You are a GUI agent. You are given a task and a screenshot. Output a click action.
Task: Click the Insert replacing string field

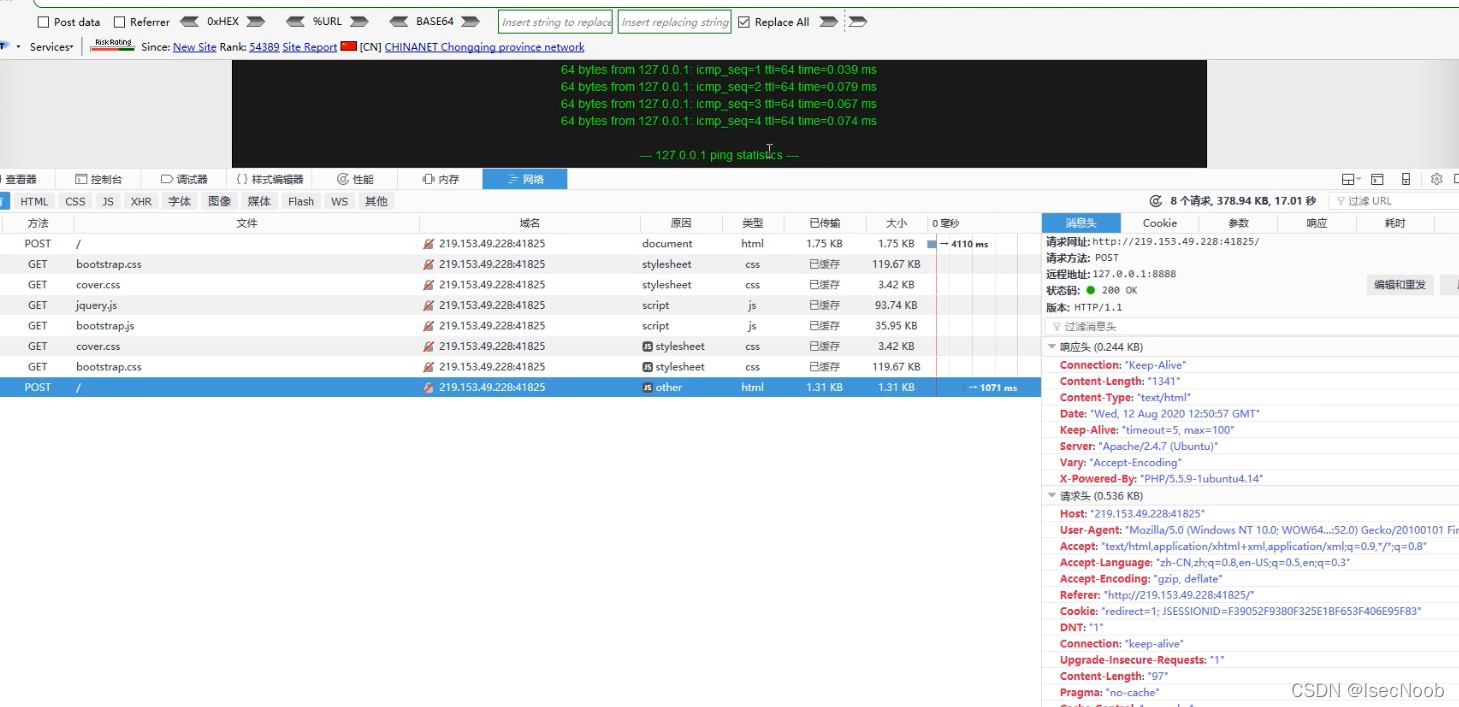pyautogui.click(x=675, y=22)
